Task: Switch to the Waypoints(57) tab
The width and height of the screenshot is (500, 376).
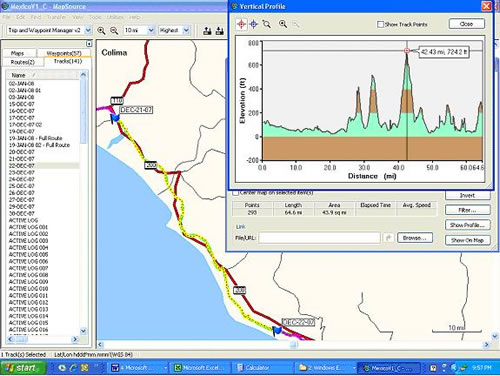Action: [x=64, y=53]
